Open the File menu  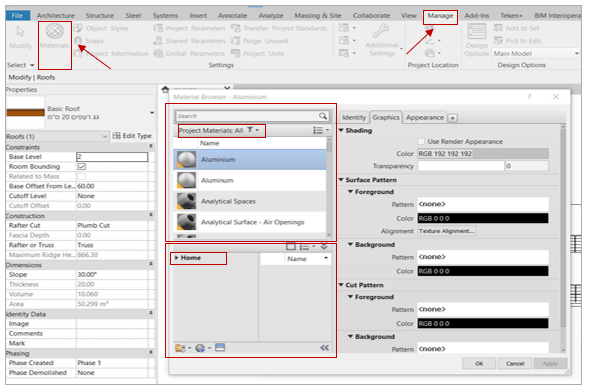[17, 15]
